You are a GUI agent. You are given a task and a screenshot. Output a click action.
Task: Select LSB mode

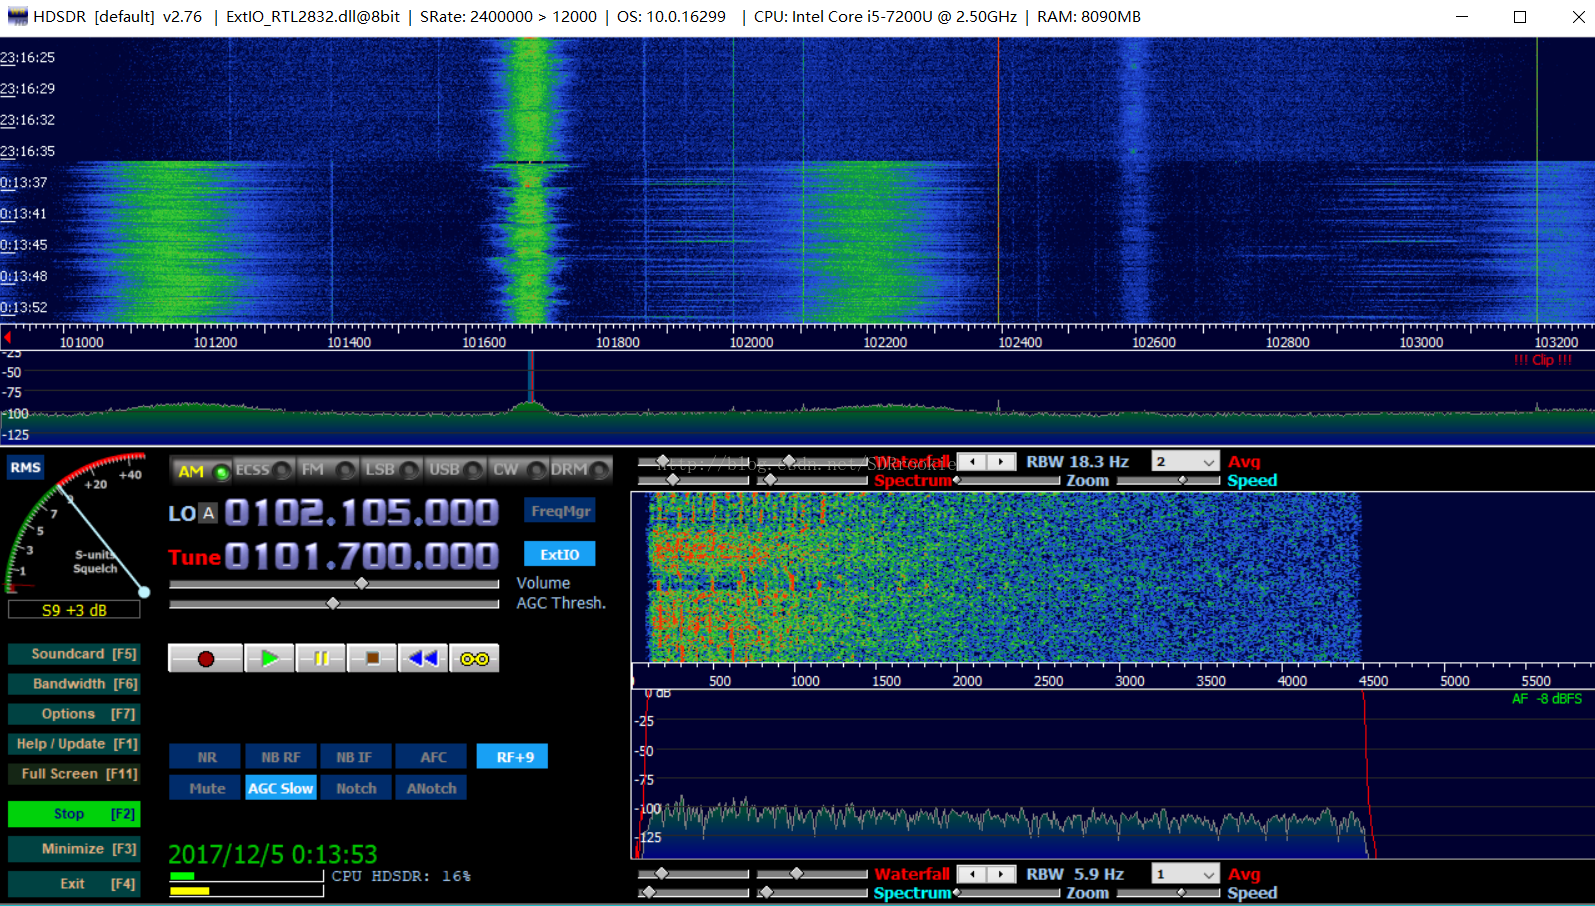point(391,470)
